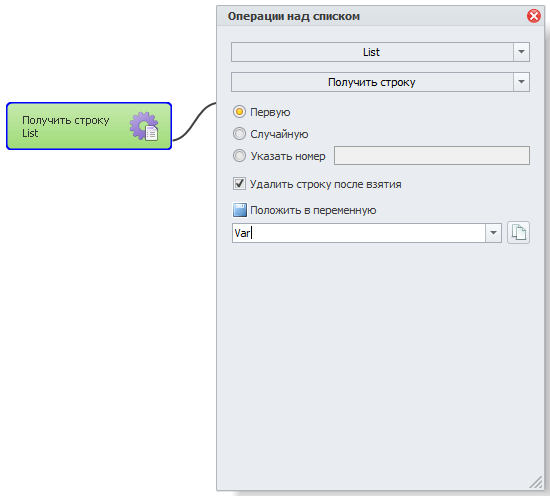Click the blue save icon beside Положить в переменную
Screen dimensions: 550x496
click(240, 210)
